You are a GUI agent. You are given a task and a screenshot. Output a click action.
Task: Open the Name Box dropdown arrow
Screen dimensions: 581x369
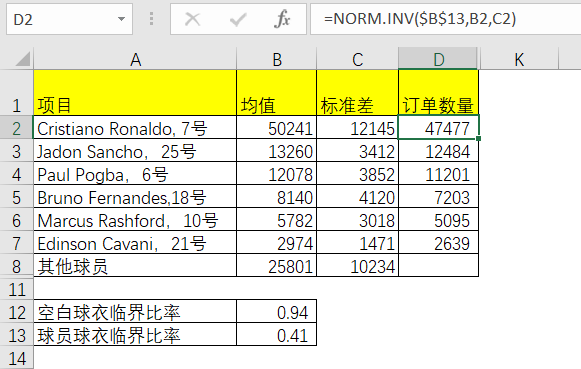tap(121, 19)
